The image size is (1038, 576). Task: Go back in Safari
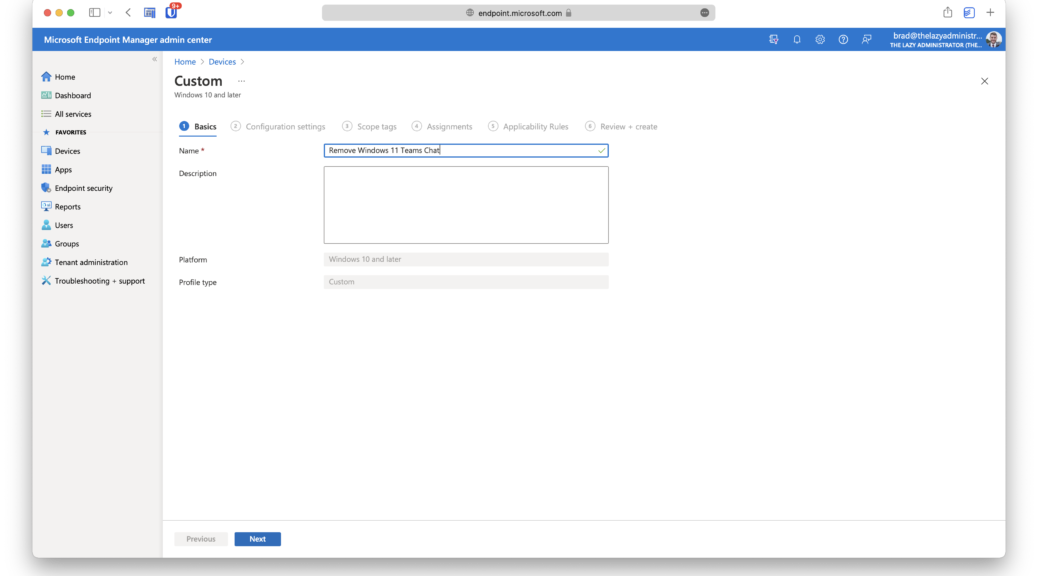click(128, 13)
